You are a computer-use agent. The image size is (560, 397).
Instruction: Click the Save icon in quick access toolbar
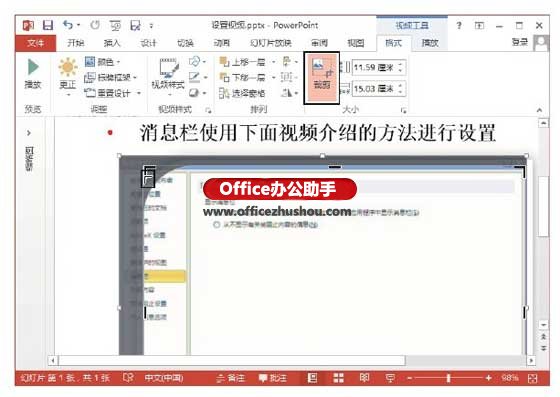click(x=48, y=25)
